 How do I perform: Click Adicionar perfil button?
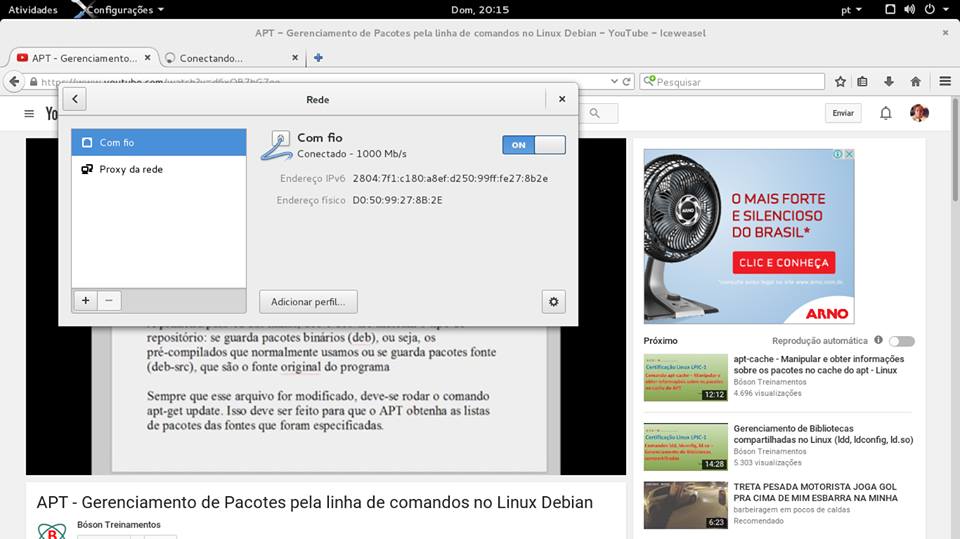(x=308, y=301)
